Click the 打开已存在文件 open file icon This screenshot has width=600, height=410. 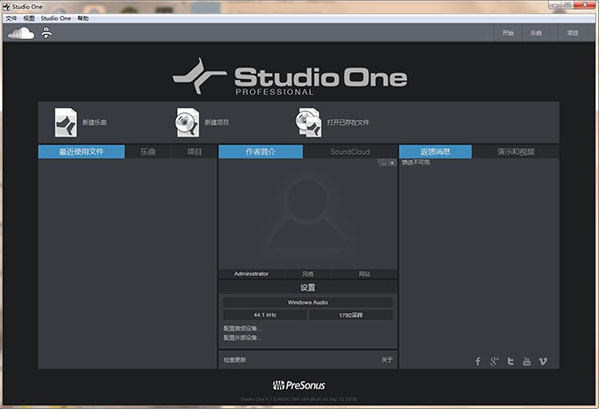(x=308, y=122)
